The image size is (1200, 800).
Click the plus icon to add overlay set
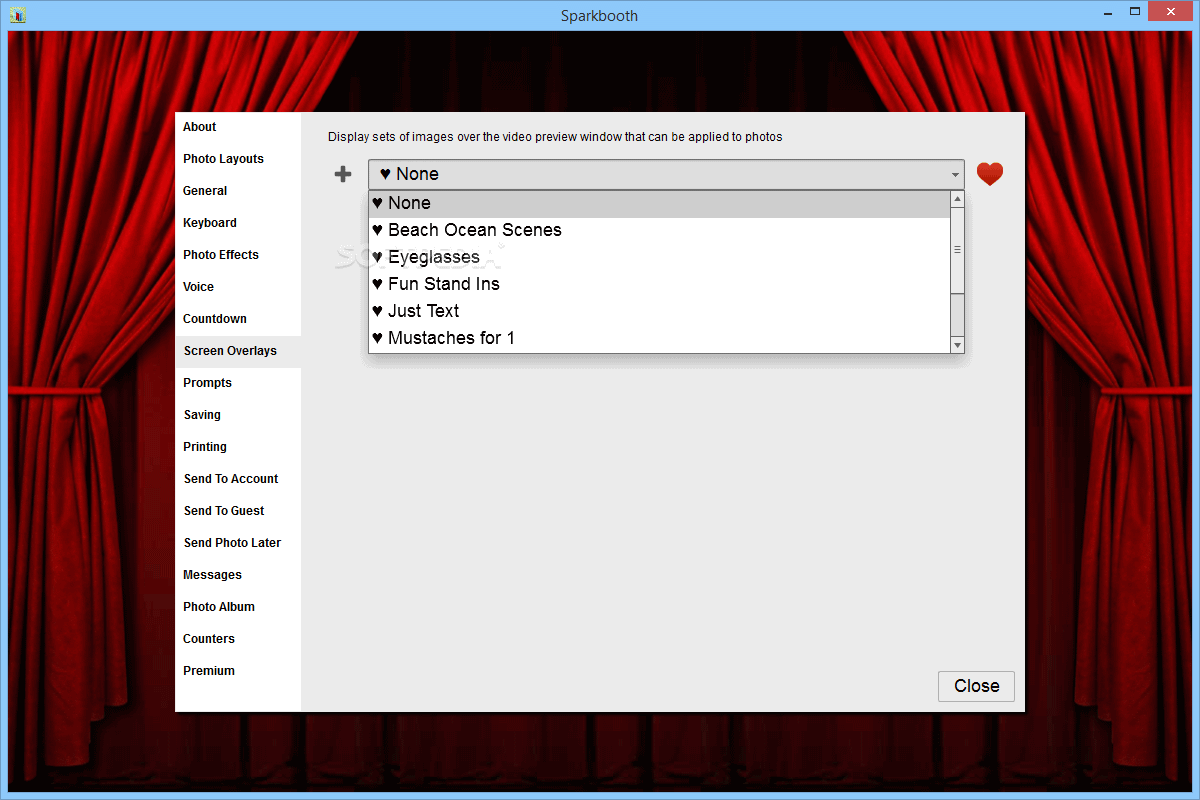coord(343,174)
